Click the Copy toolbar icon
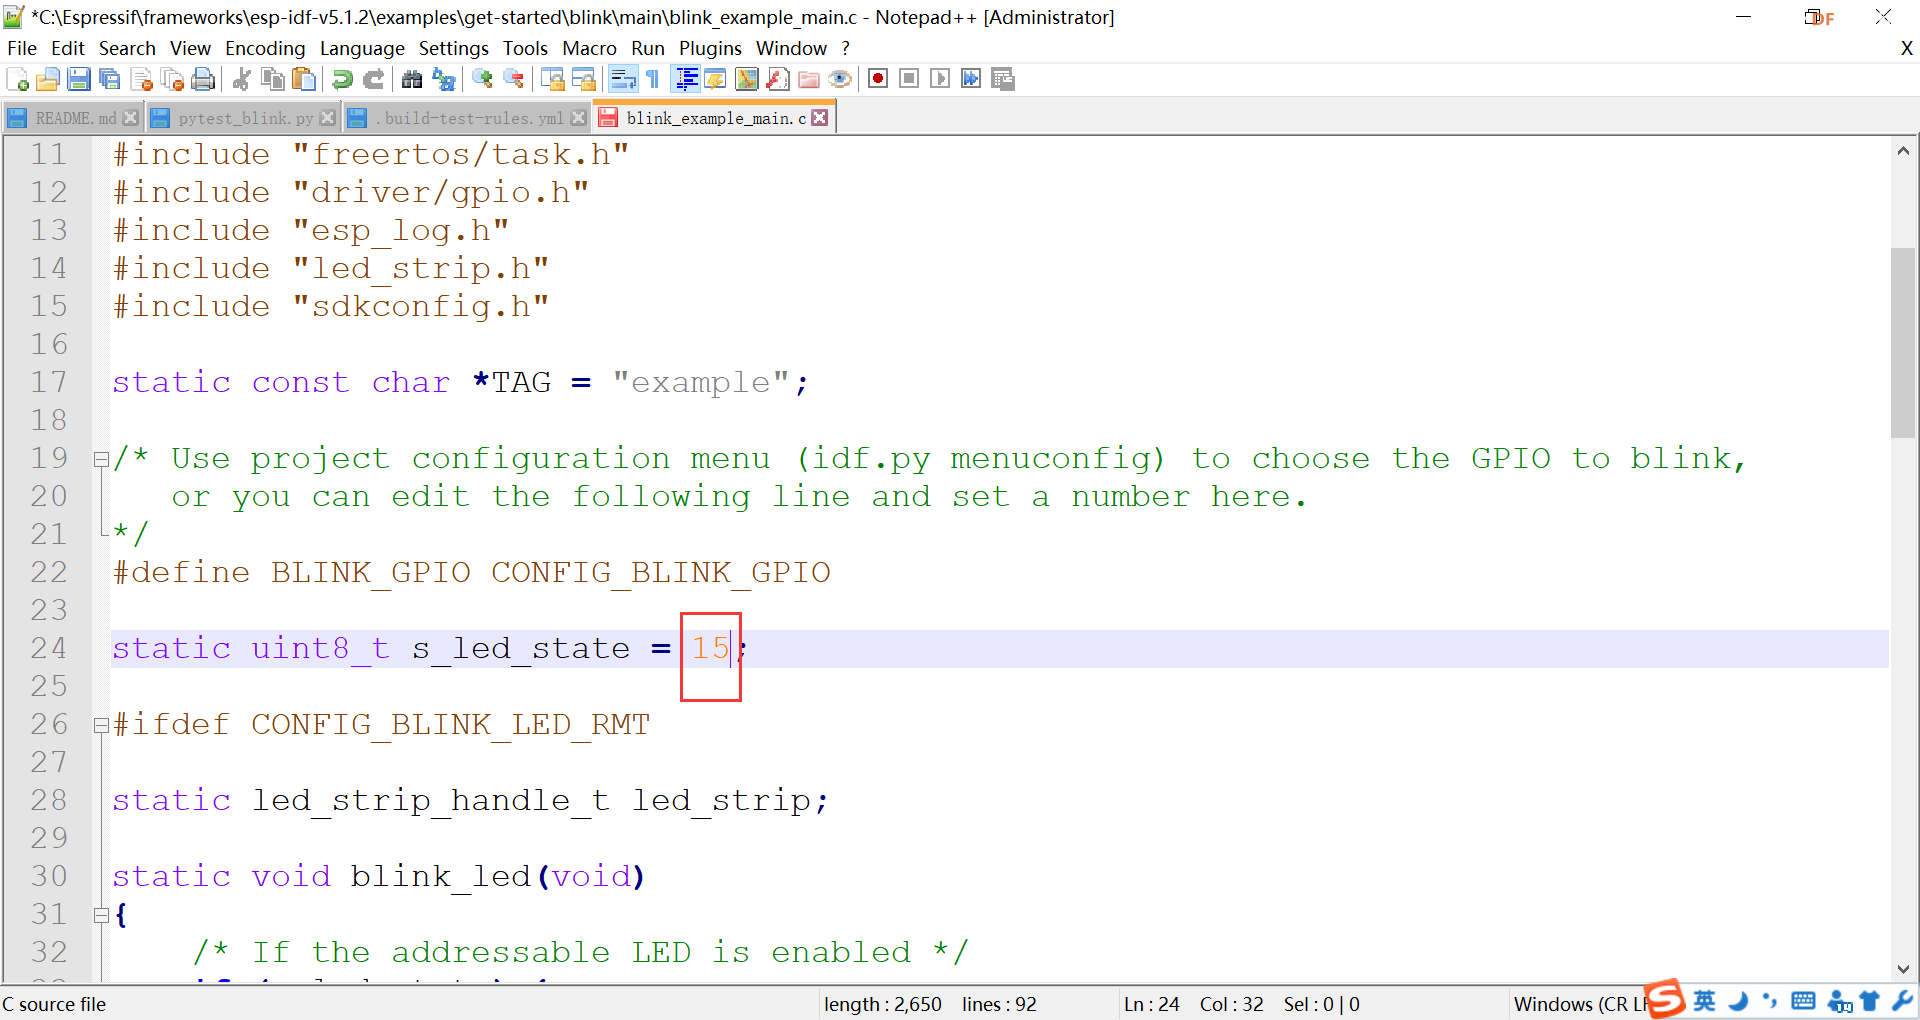The width and height of the screenshot is (1920, 1020). coord(272,79)
